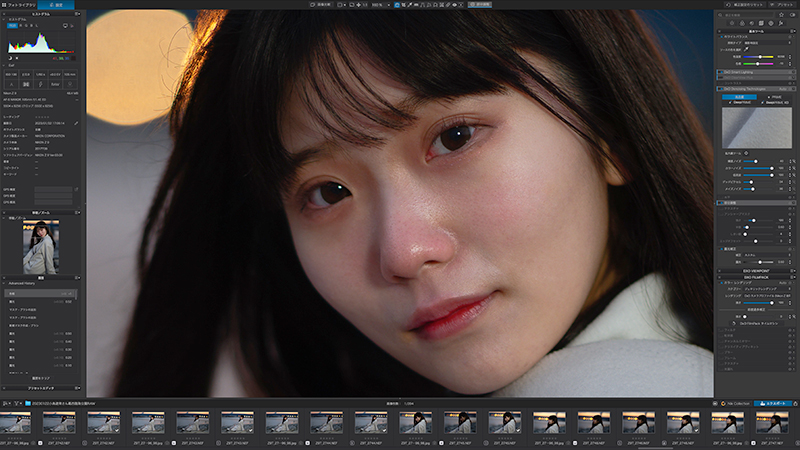Viewport: 800px width, 450px height.
Task: Show the RGB histogram channel
Action: coord(12,26)
